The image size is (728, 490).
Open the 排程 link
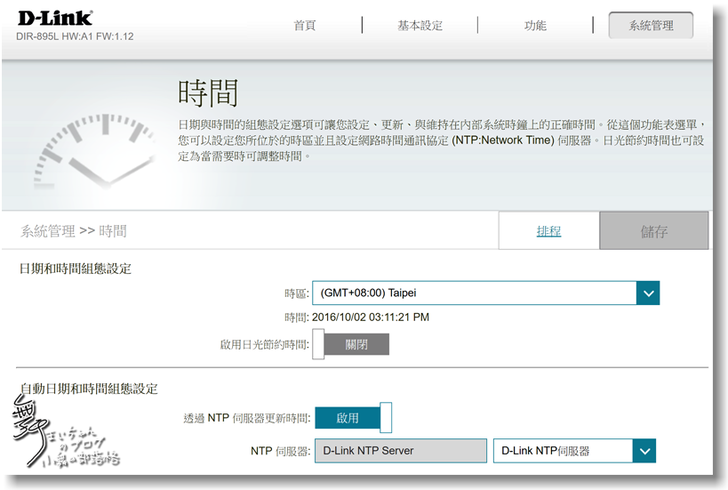[x=548, y=231]
